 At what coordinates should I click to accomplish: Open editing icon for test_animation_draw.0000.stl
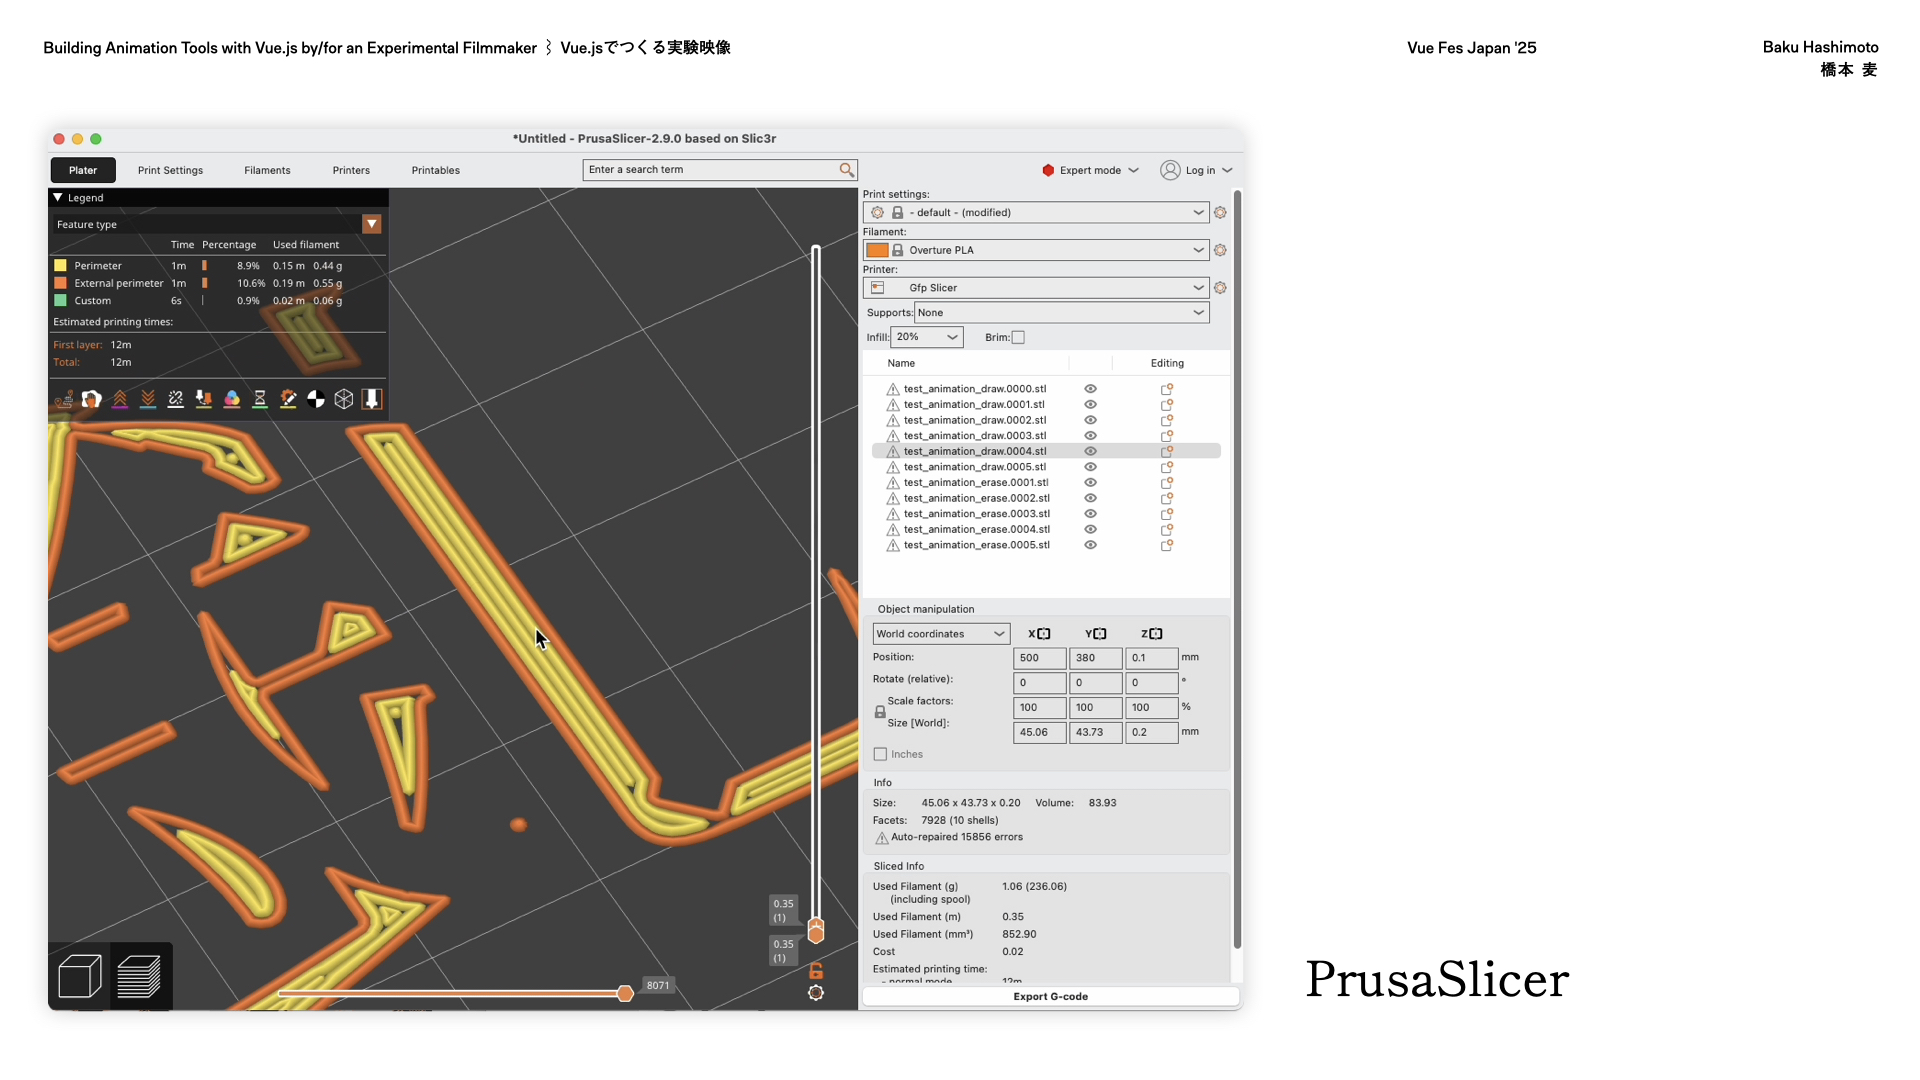click(1166, 389)
